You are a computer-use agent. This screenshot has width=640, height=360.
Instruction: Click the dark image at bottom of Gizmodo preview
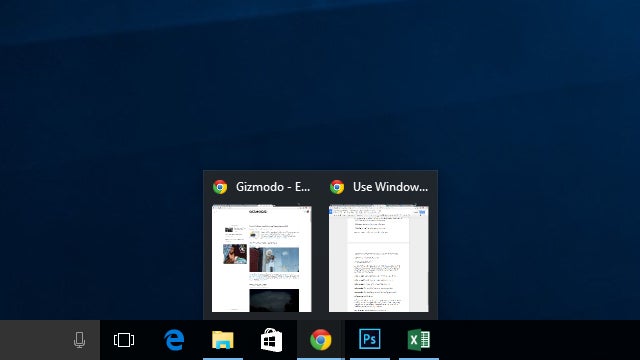pyautogui.click(x=274, y=300)
